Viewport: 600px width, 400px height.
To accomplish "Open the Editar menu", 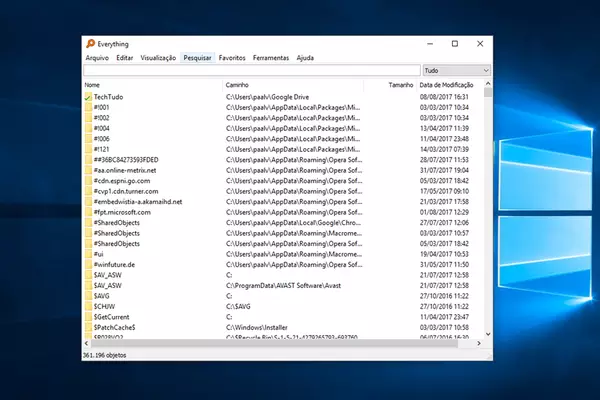I will click(125, 58).
